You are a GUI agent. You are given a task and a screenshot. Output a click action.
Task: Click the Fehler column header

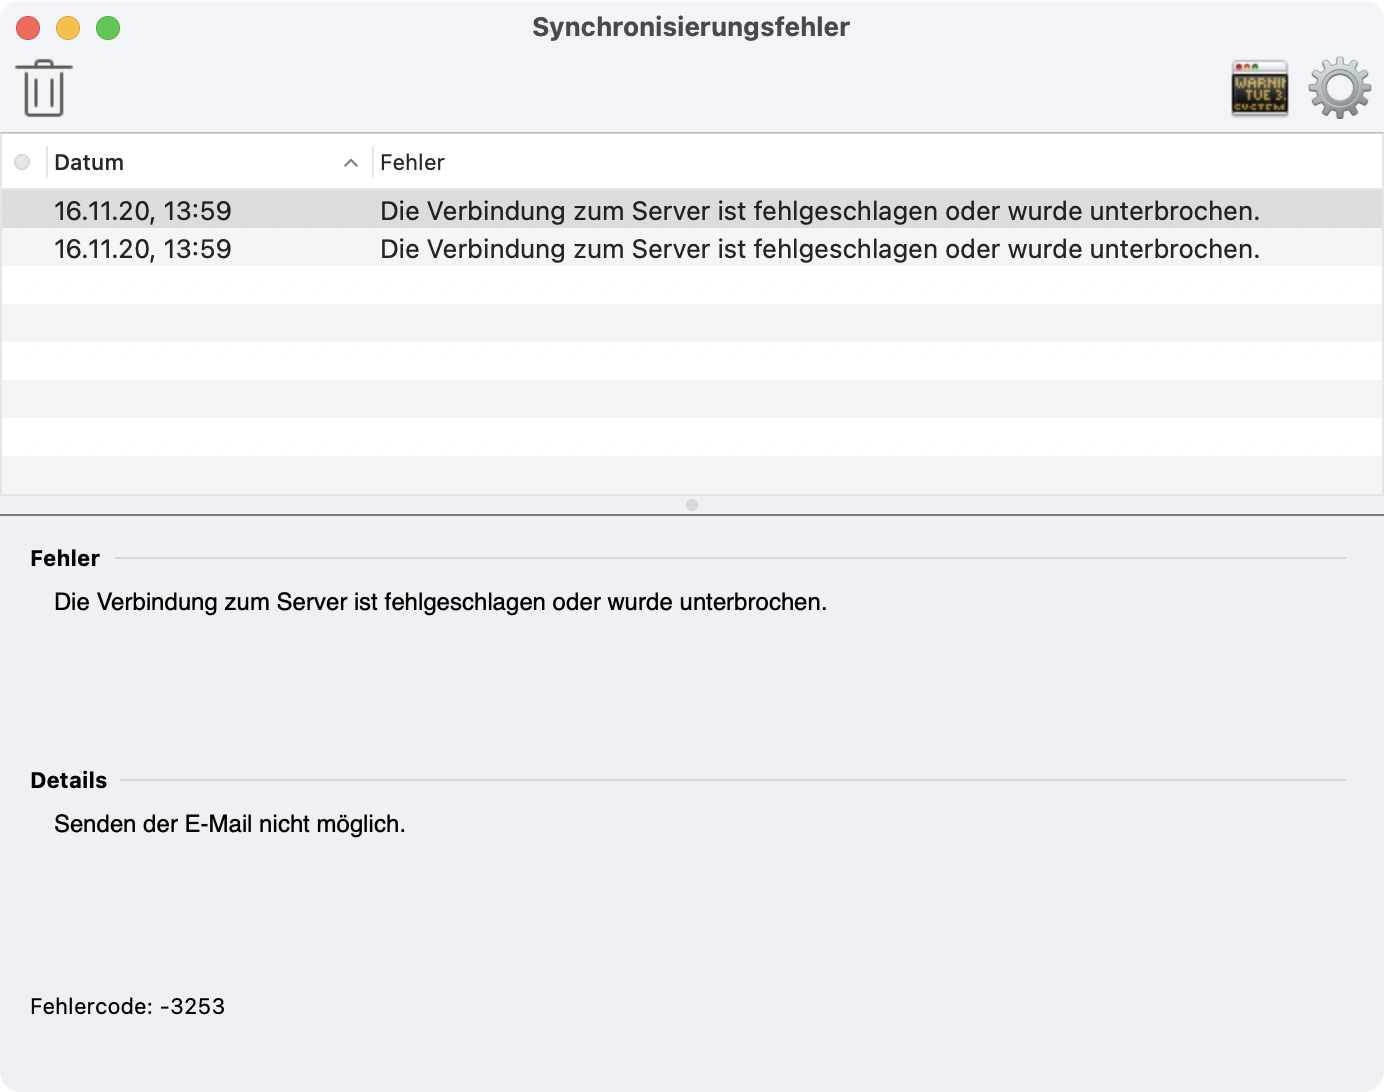412,162
